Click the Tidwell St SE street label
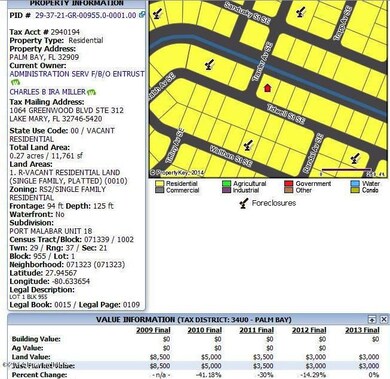390x379 pixels. pyautogui.click(x=286, y=114)
